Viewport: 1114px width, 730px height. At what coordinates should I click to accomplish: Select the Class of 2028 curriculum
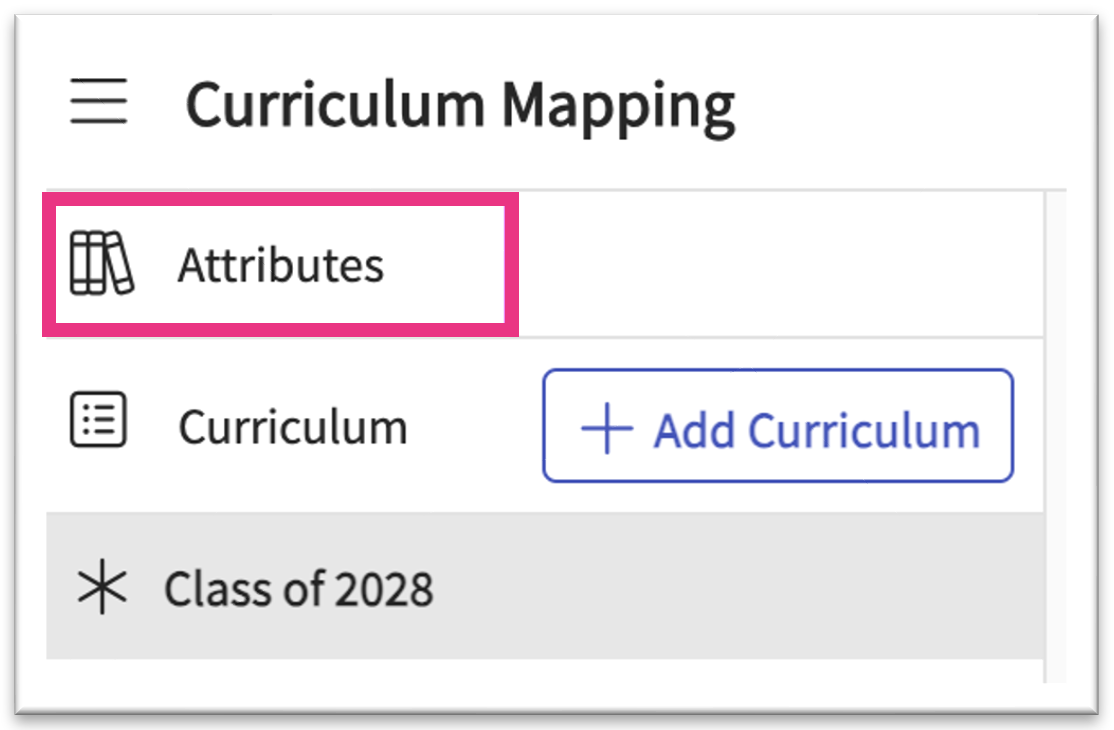[298, 589]
